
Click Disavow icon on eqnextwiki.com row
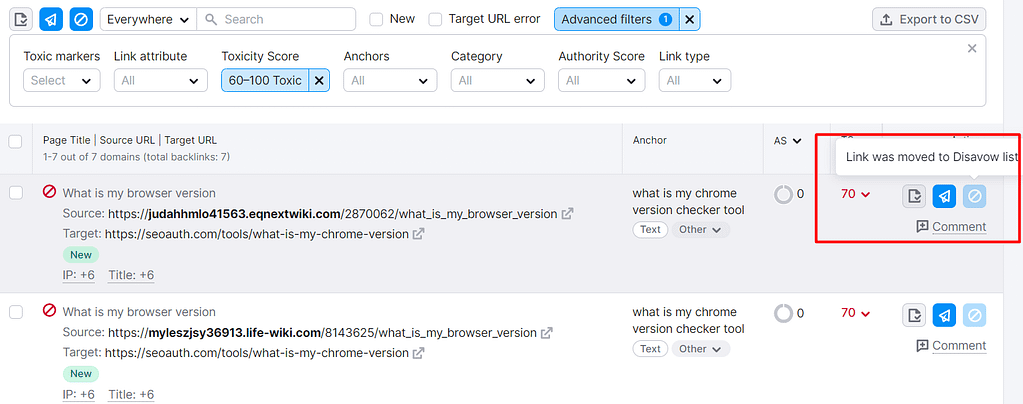point(974,196)
